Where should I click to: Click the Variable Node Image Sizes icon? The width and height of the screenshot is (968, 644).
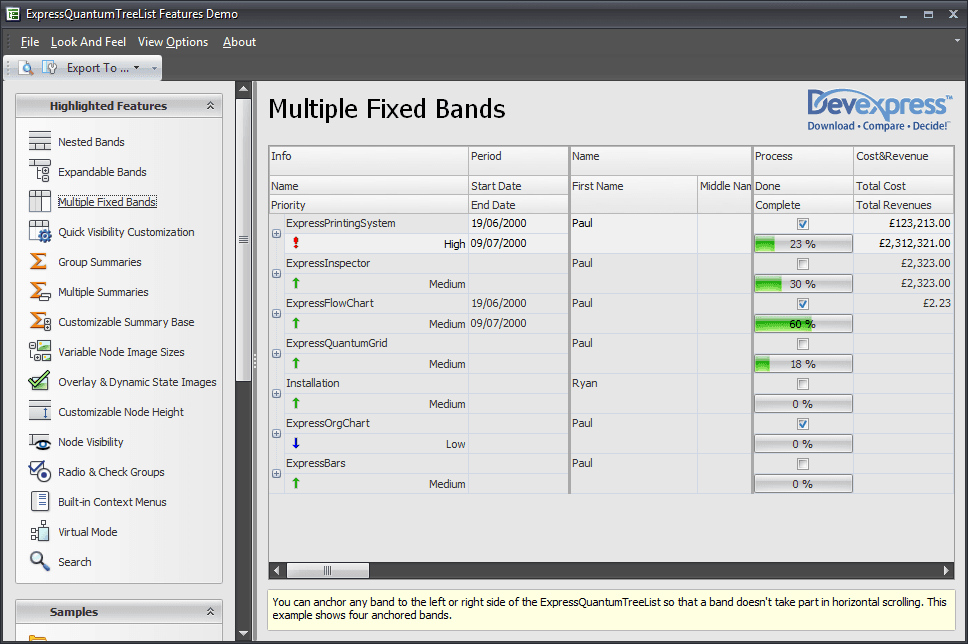(40, 351)
